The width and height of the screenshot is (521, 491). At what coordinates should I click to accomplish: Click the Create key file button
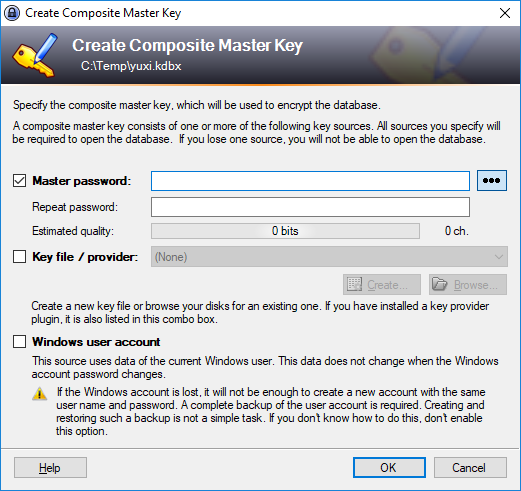382,285
